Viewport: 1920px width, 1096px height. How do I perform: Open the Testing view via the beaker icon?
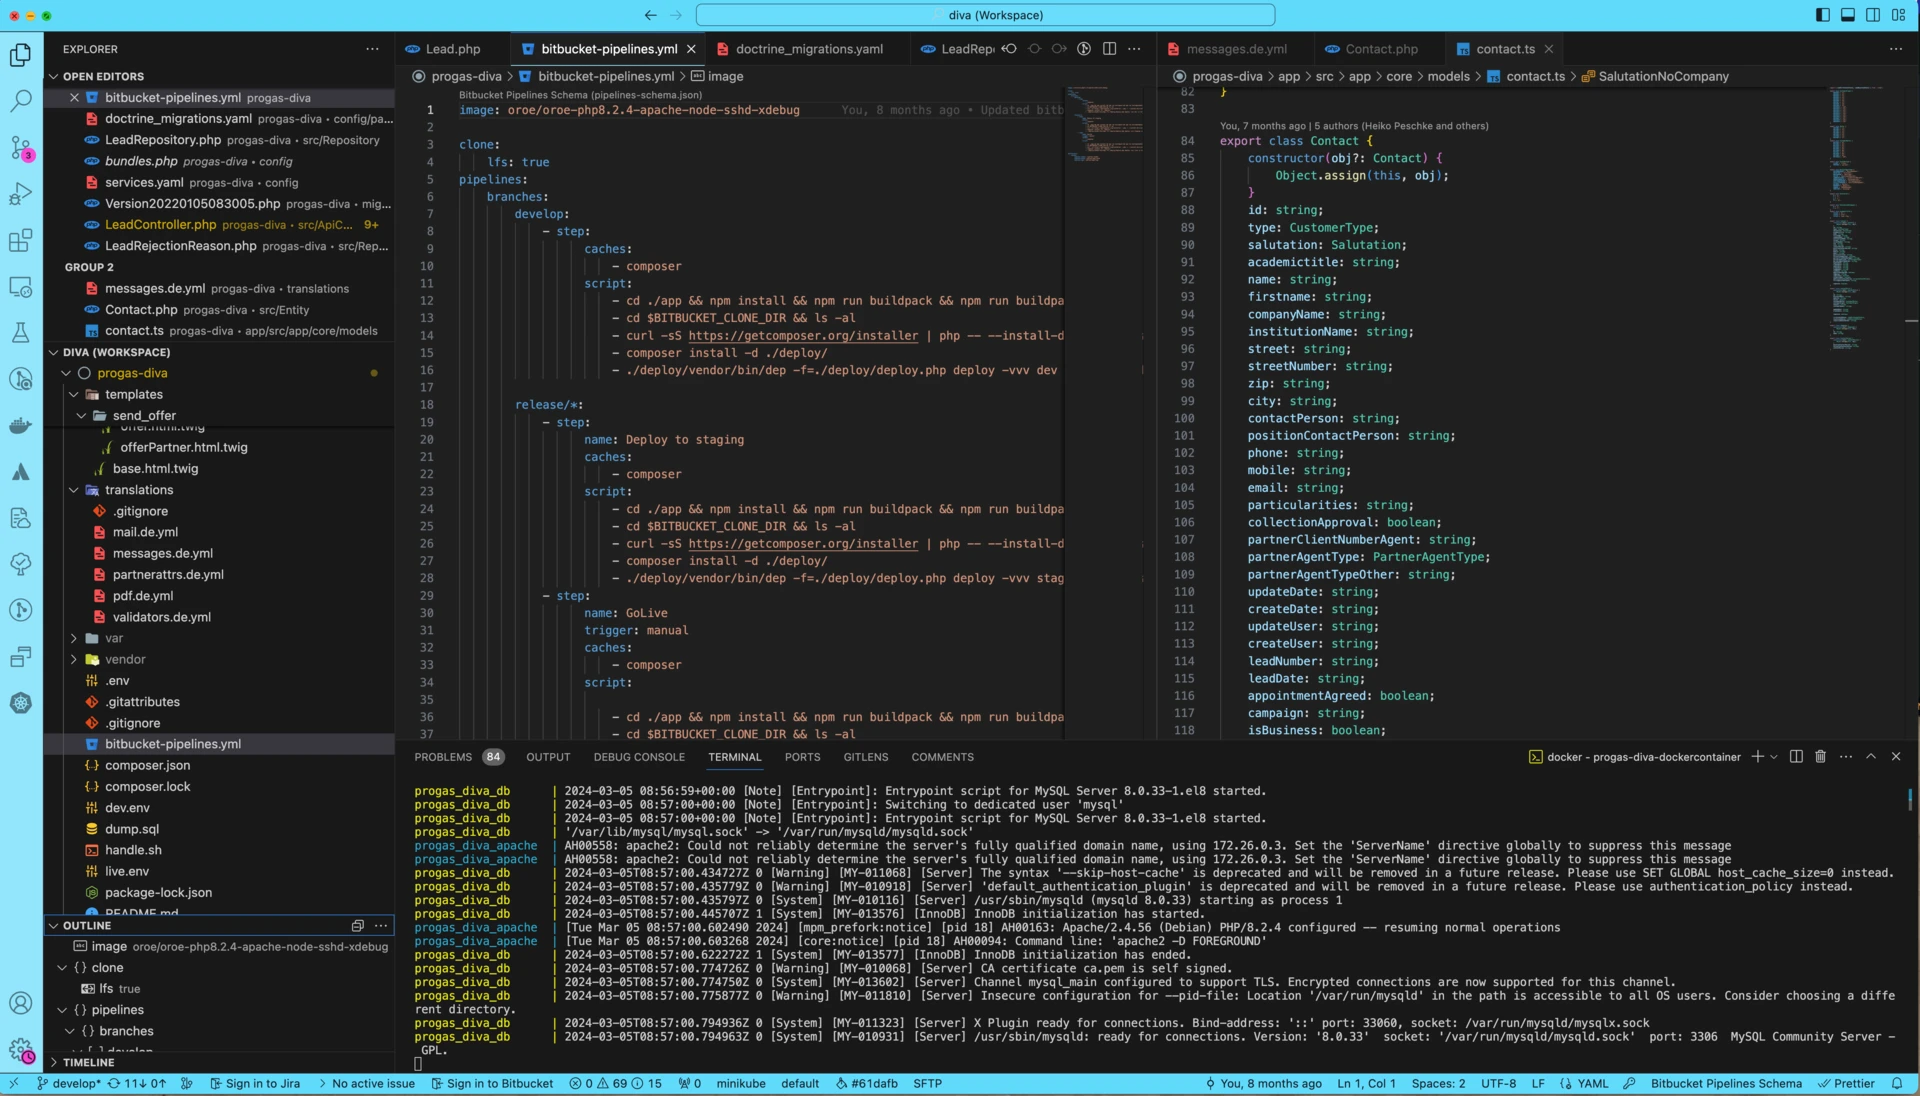[x=20, y=333]
